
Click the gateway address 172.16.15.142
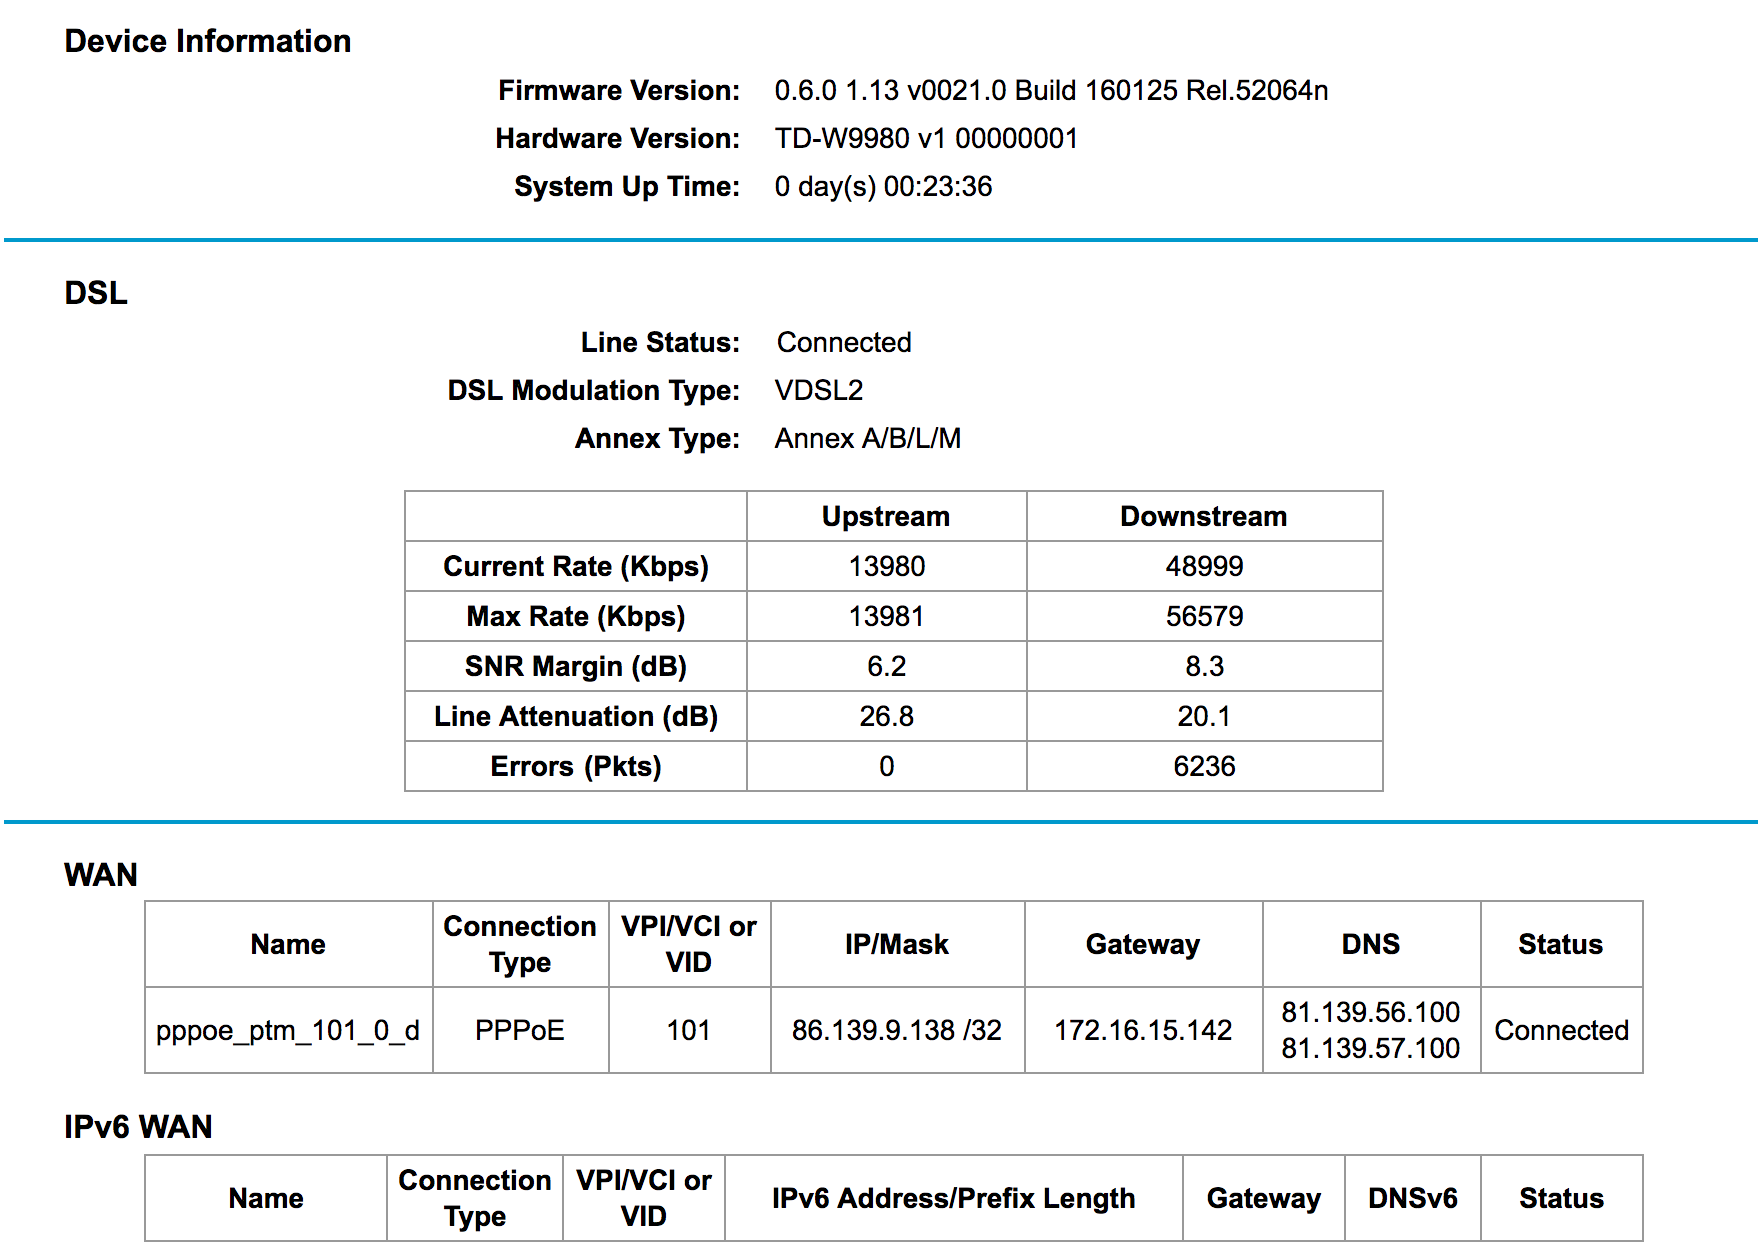(1142, 1030)
